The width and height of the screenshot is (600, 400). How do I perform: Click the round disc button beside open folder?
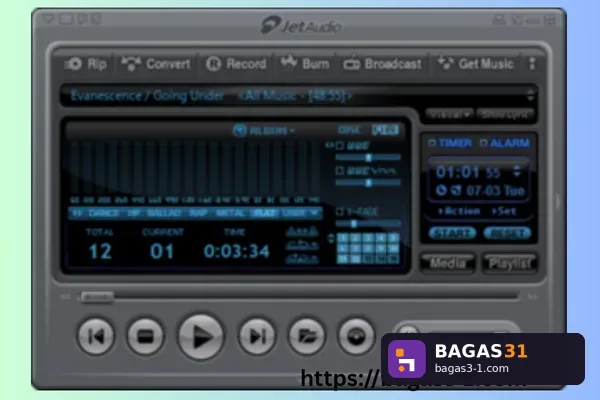[x=356, y=336]
